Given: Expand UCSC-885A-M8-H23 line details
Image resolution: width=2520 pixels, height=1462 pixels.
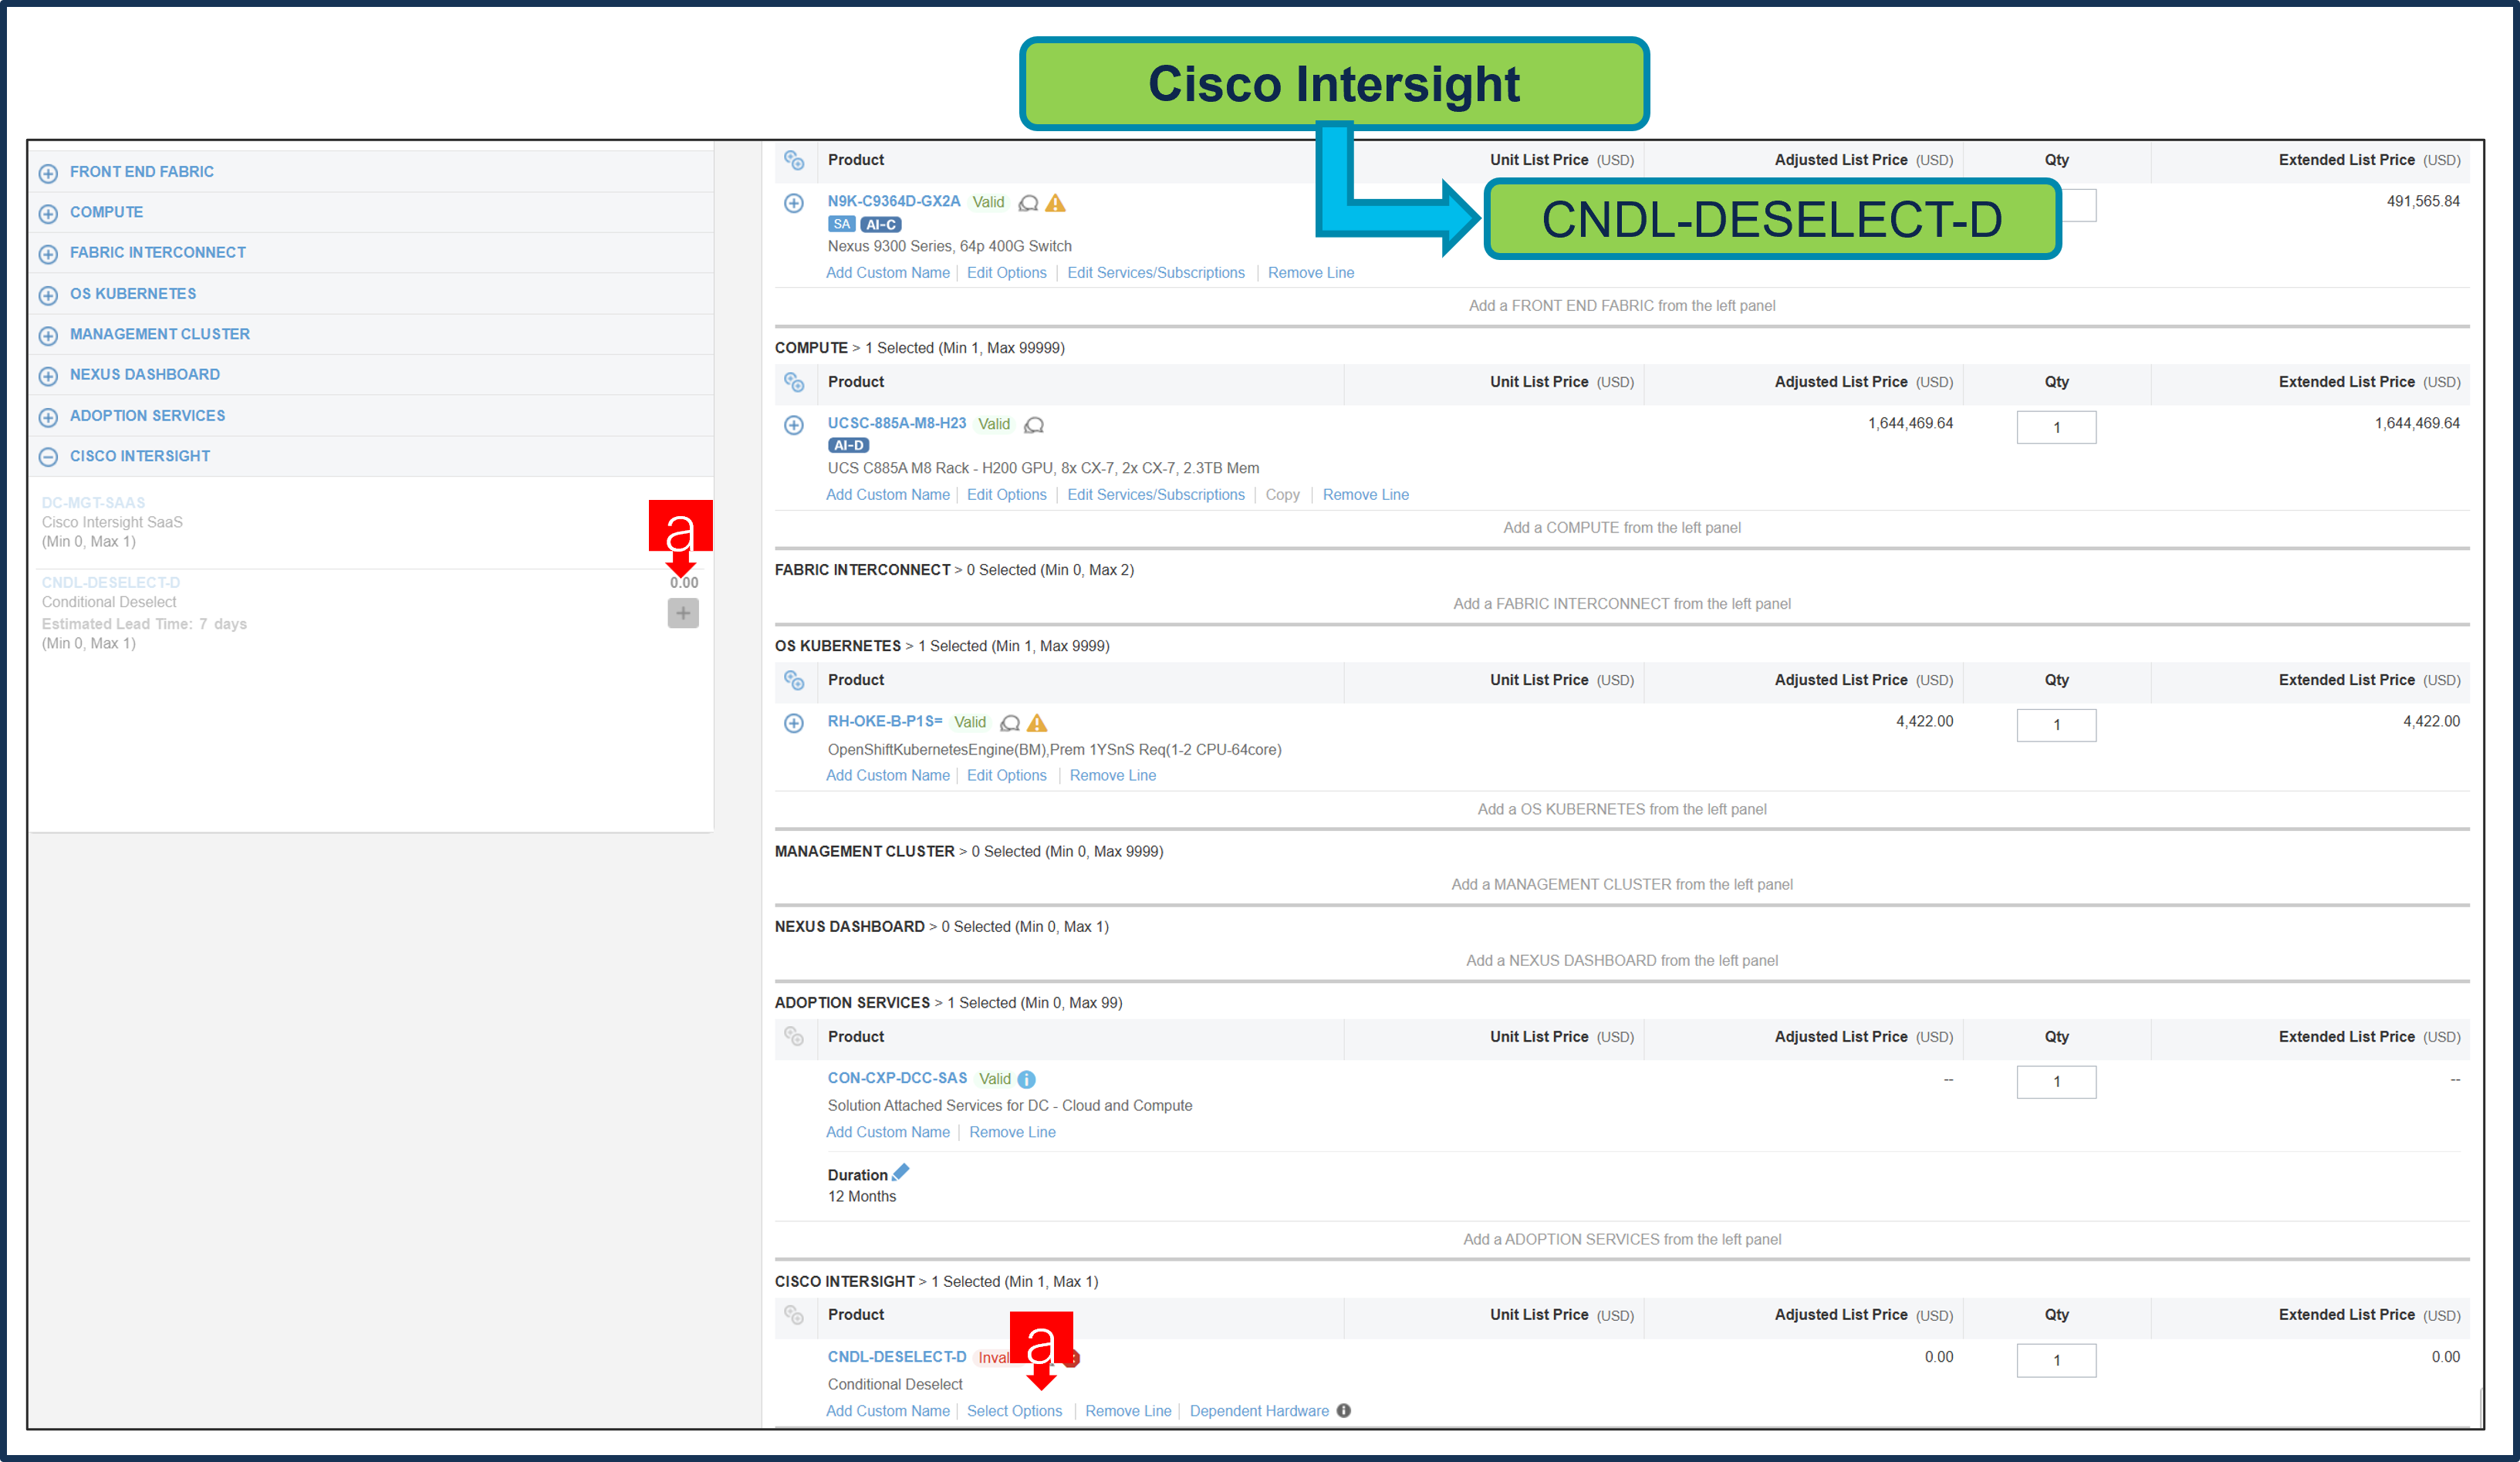Looking at the screenshot, I should (x=794, y=425).
